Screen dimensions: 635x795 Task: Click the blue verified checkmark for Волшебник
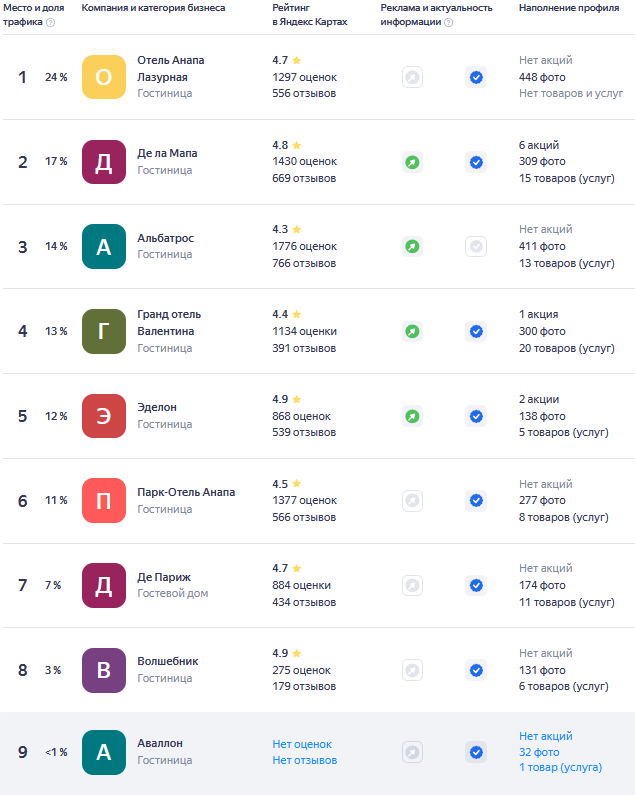click(476, 670)
